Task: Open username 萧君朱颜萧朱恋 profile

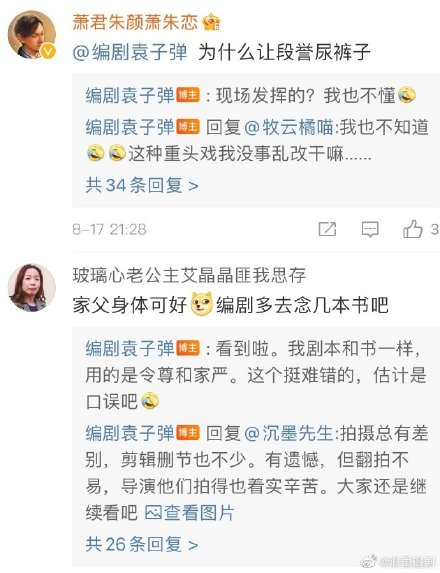Action: [x=135, y=22]
